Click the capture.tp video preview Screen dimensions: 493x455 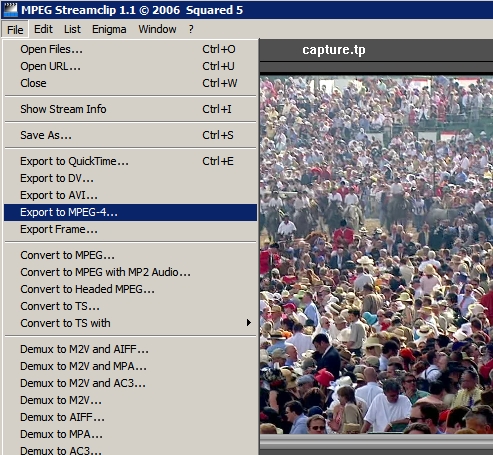[x=376, y=255]
